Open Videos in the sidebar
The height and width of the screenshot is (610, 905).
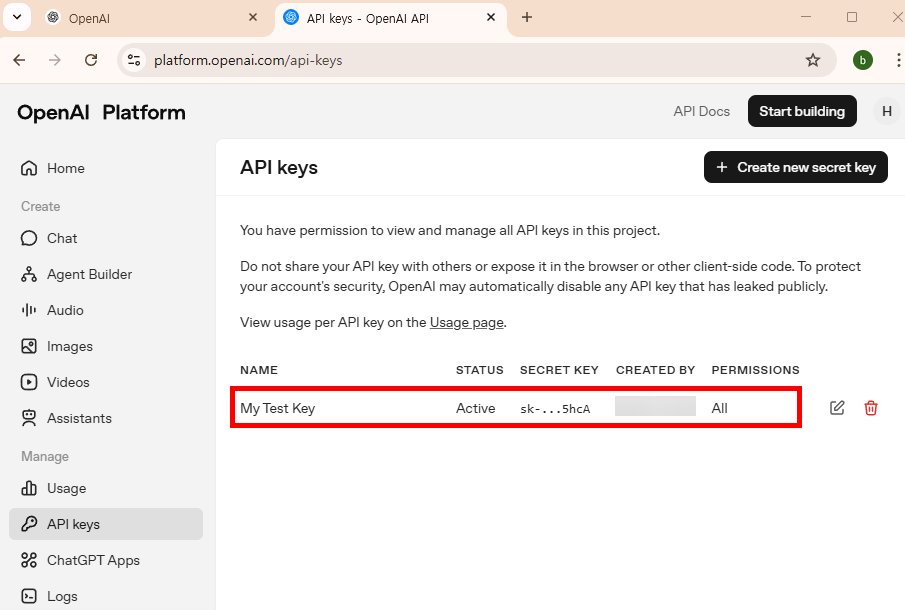[x=106, y=382]
